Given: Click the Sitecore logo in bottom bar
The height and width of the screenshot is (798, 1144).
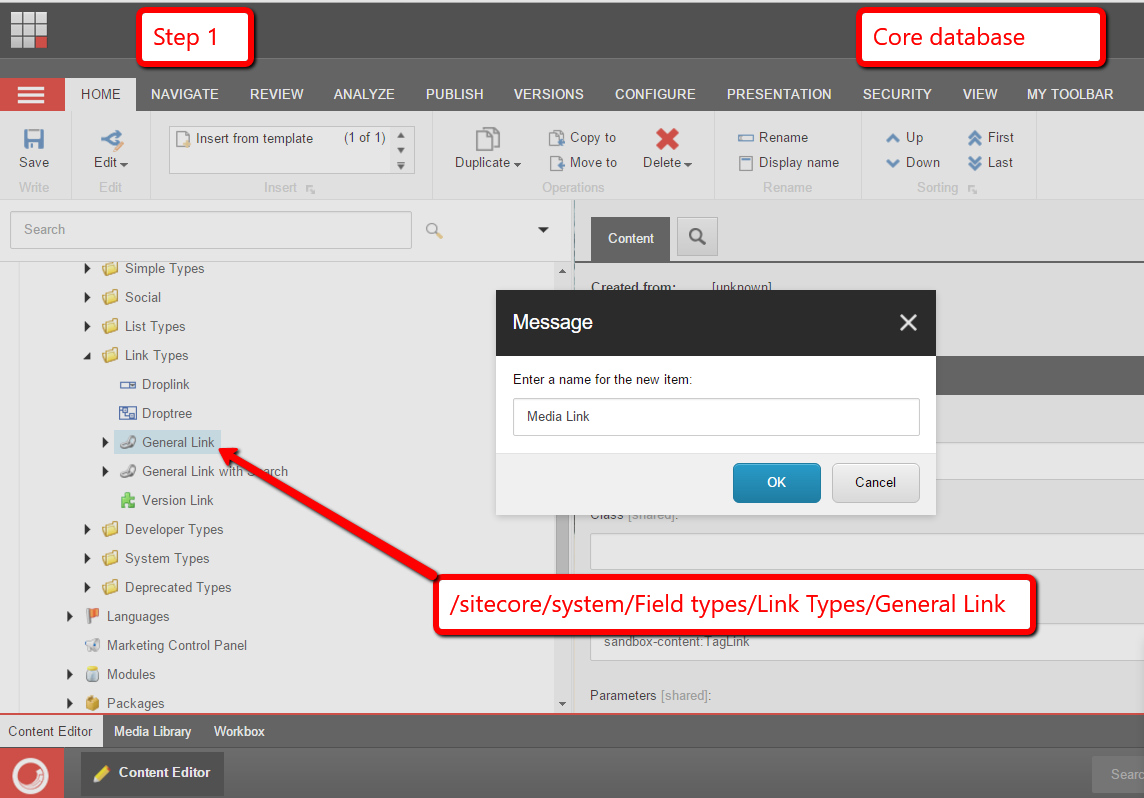Looking at the screenshot, I should 31,773.
